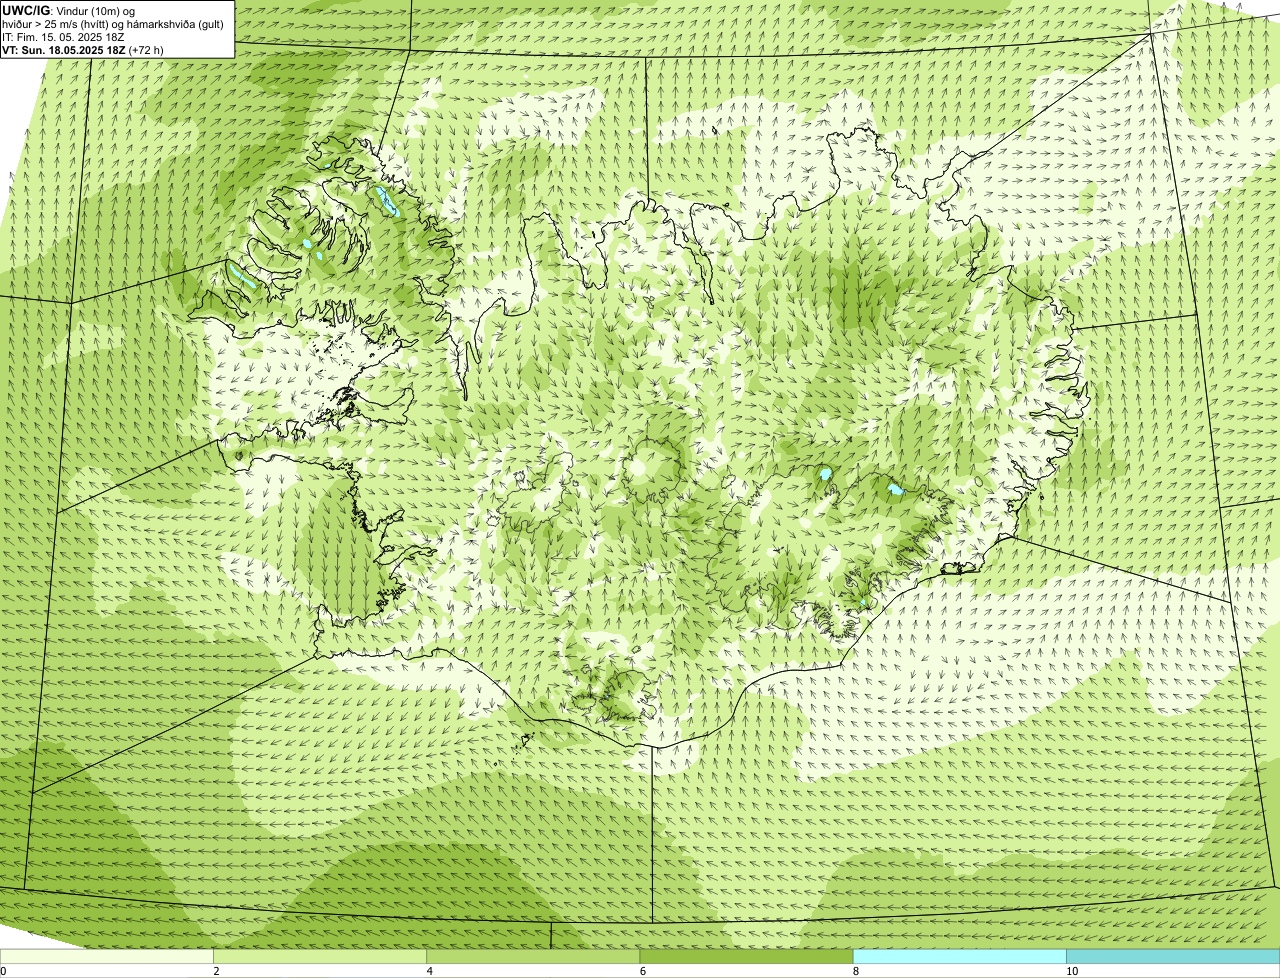Click the teal legend swatch above 10 m/s
The height and width of the screenshot is (978, 1280).
[x=1173, y=957]
